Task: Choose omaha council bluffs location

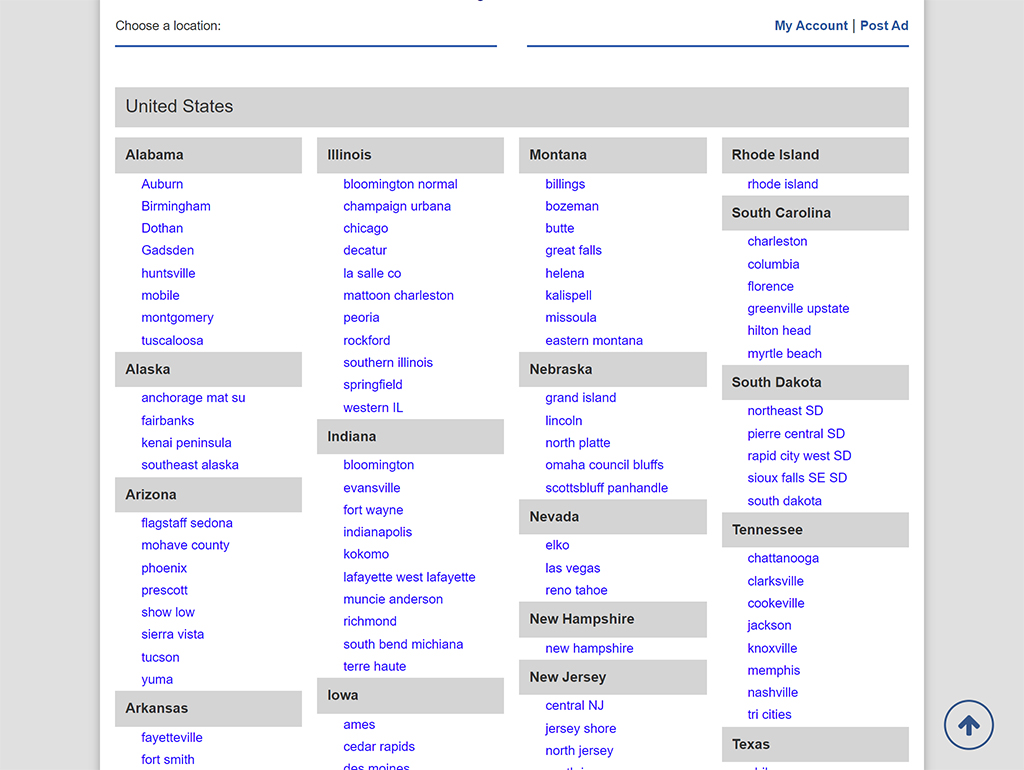Action: pos(604,465)
